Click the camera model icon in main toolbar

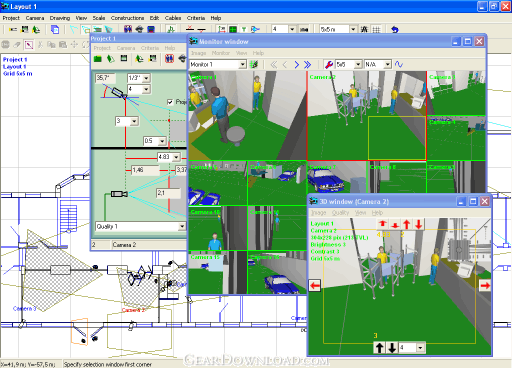(x=139, y=30)
